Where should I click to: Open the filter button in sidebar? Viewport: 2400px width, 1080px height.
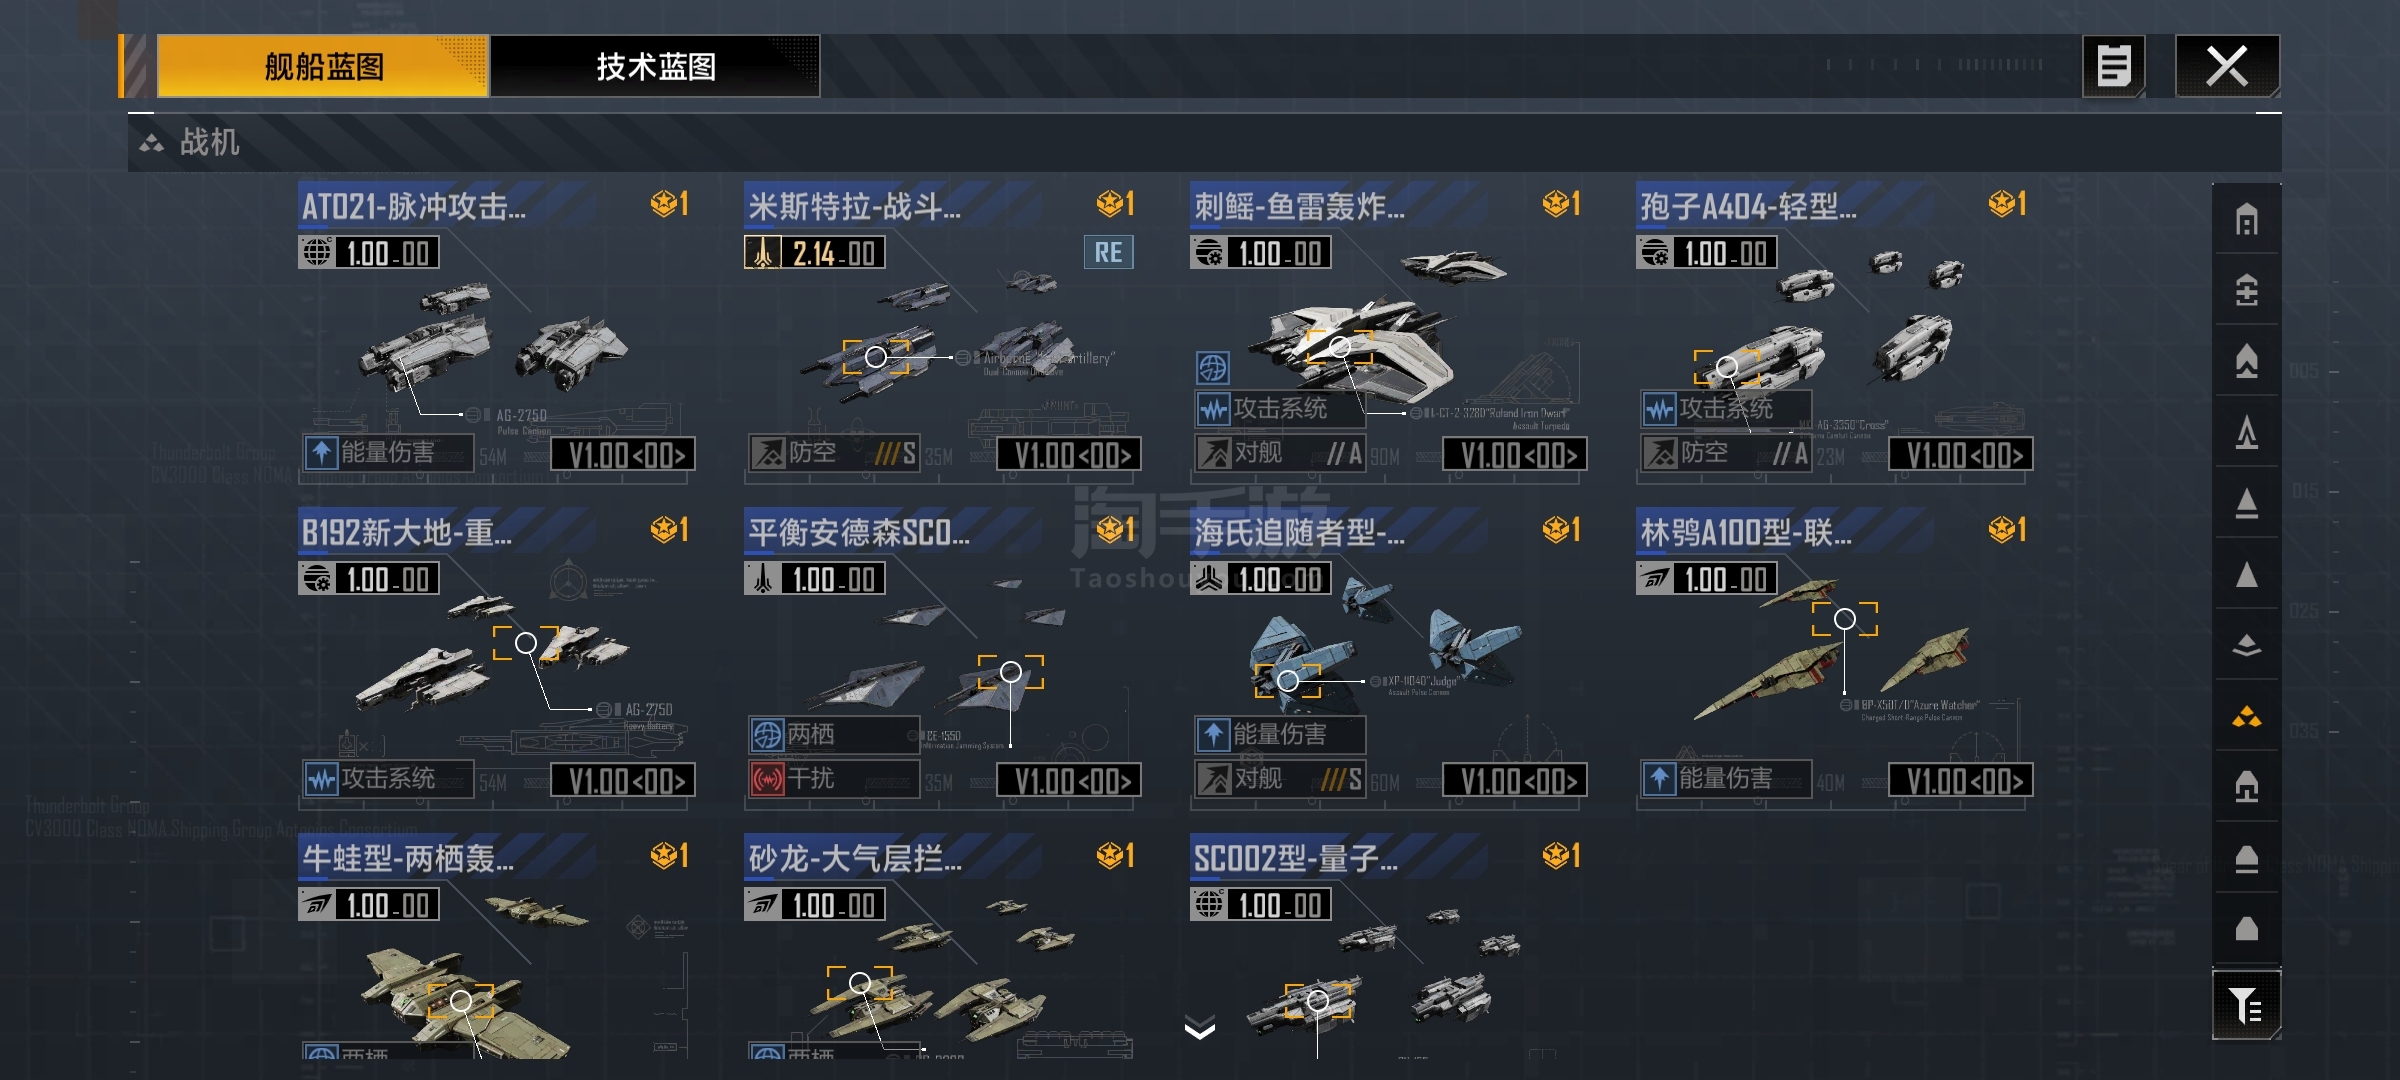pyautogui.click(x=2246, y=1005)
